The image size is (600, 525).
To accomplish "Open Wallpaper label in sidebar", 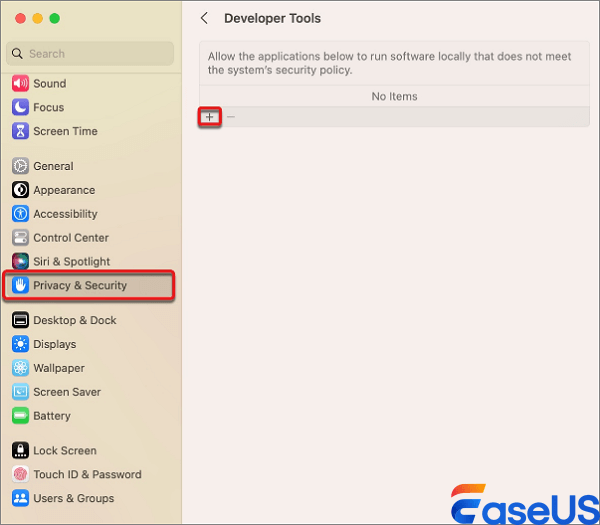I will point(59,368).
